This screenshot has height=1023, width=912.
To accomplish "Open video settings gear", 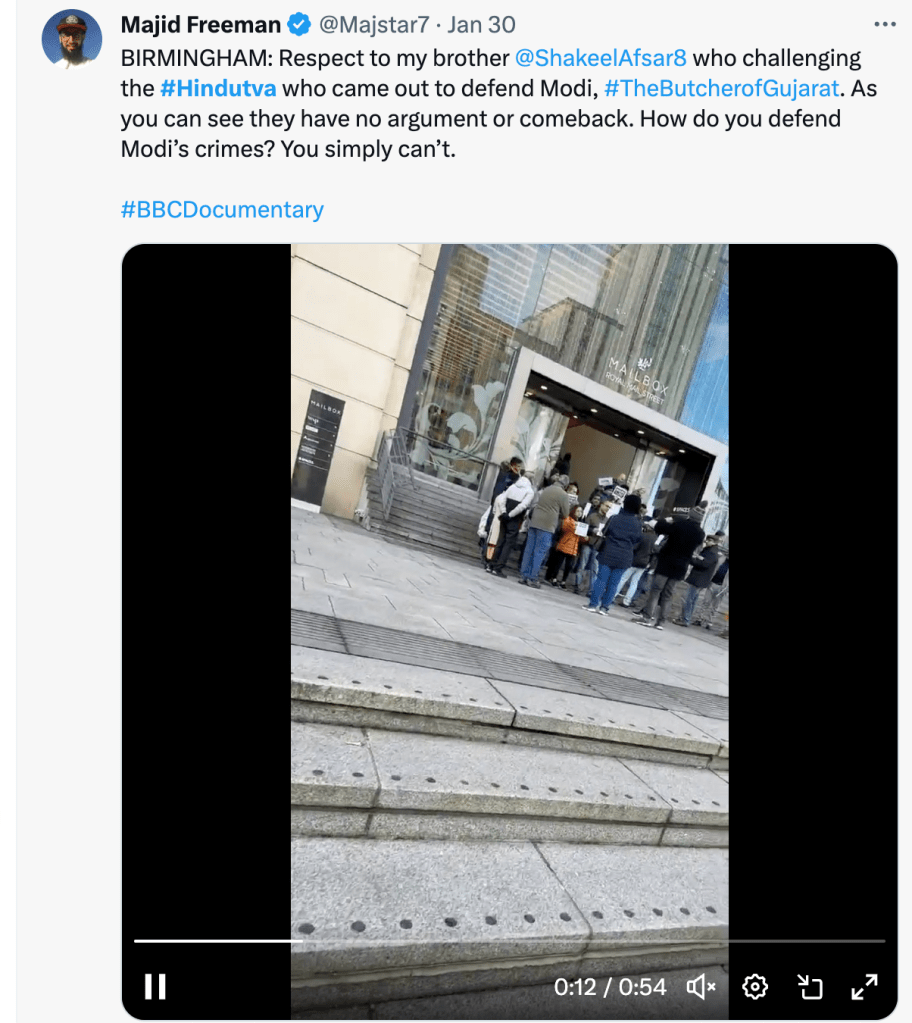I will pos(755,986).
